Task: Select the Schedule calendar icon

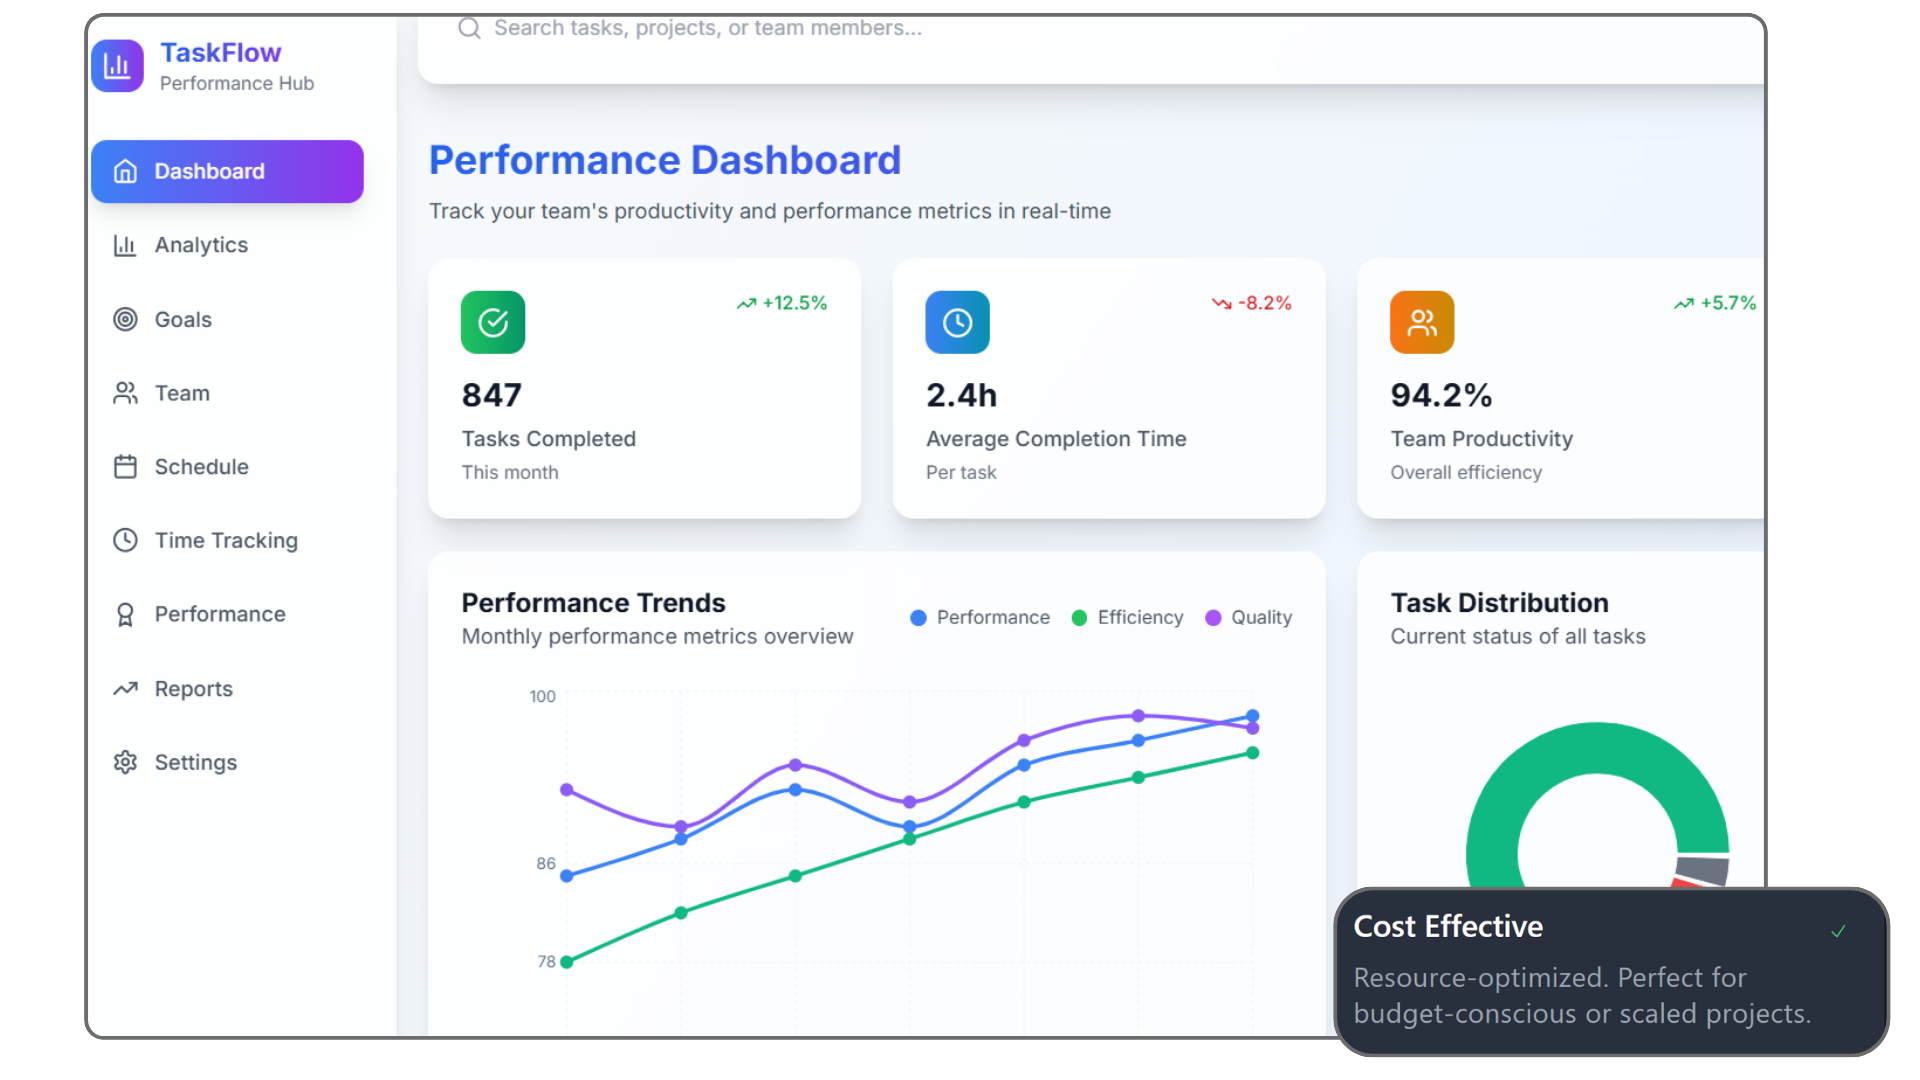Action: (125, 466)
